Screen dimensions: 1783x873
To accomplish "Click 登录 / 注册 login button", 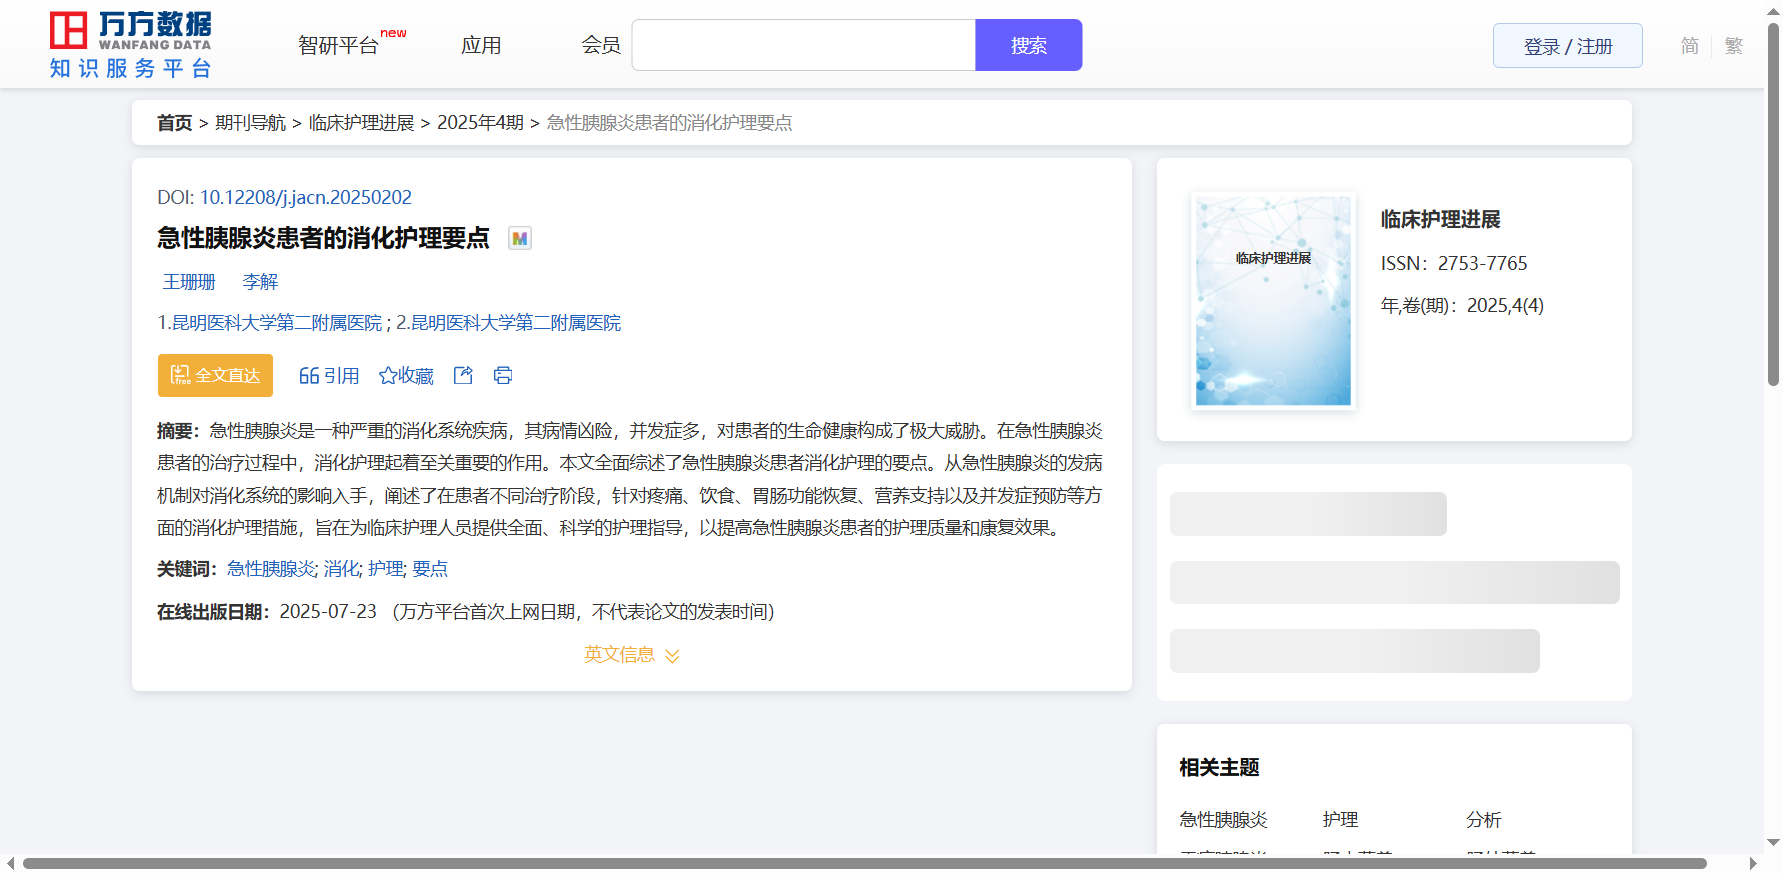I will [1568, 46].
